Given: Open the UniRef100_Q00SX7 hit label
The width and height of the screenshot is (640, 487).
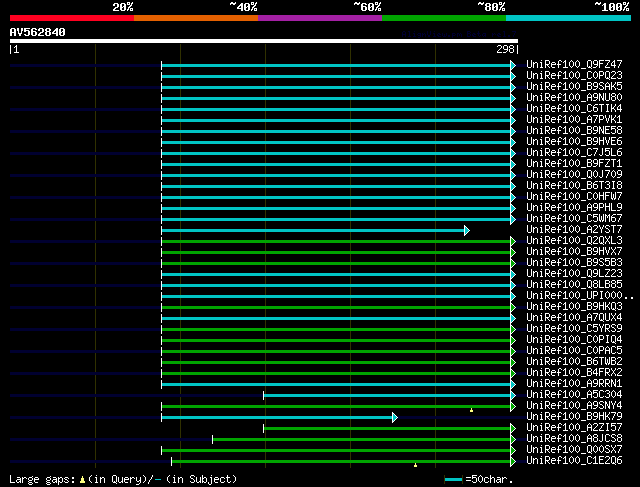Looking at the screenshot, I should [573, 450].
